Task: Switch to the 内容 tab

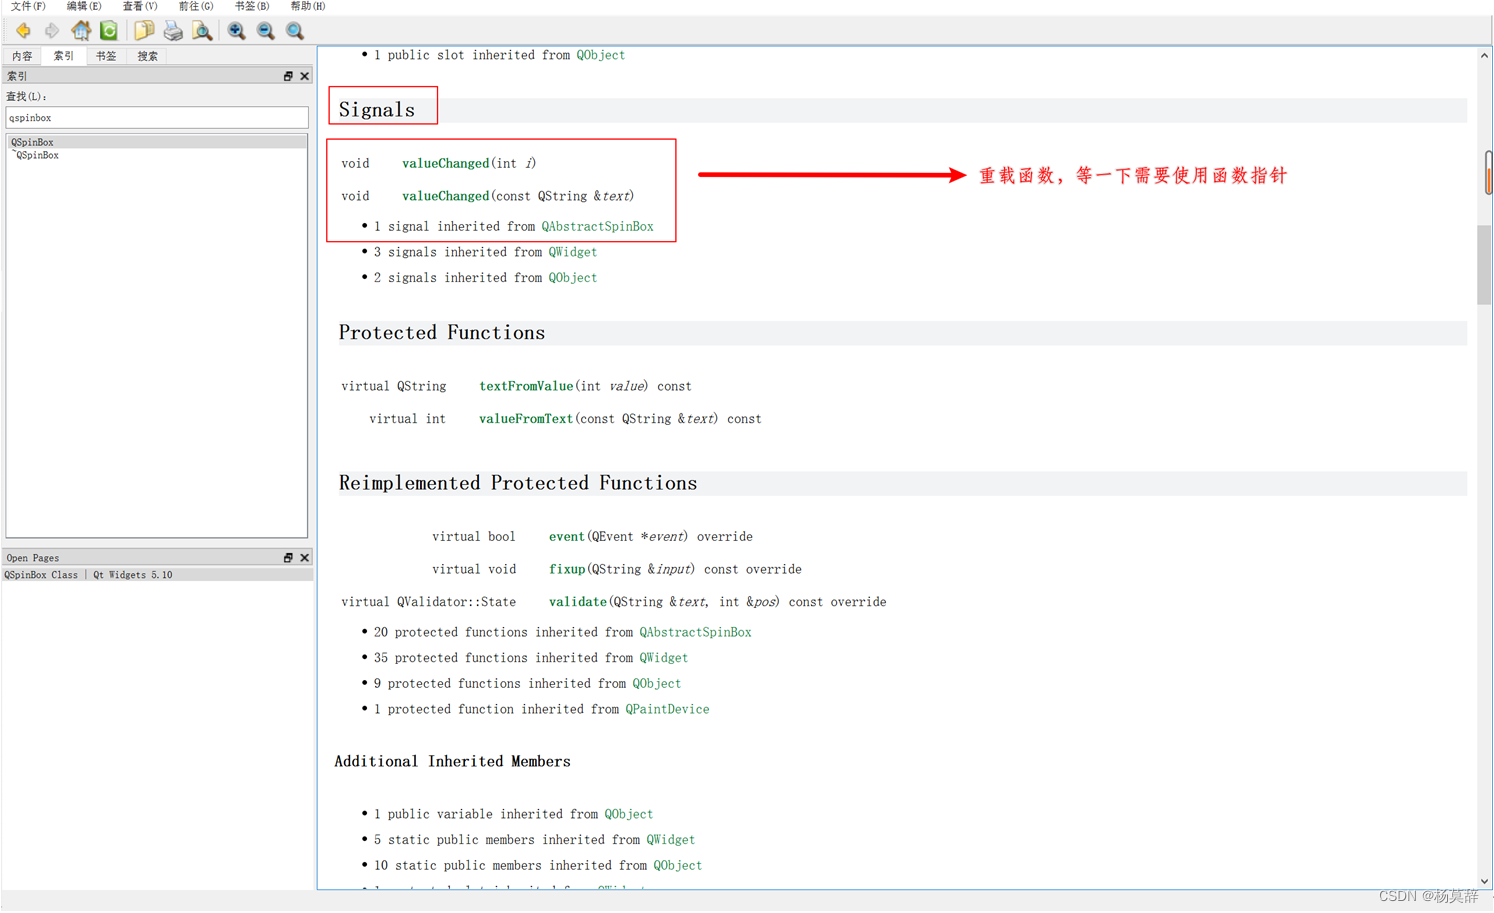Action: [x=22, y=56]
